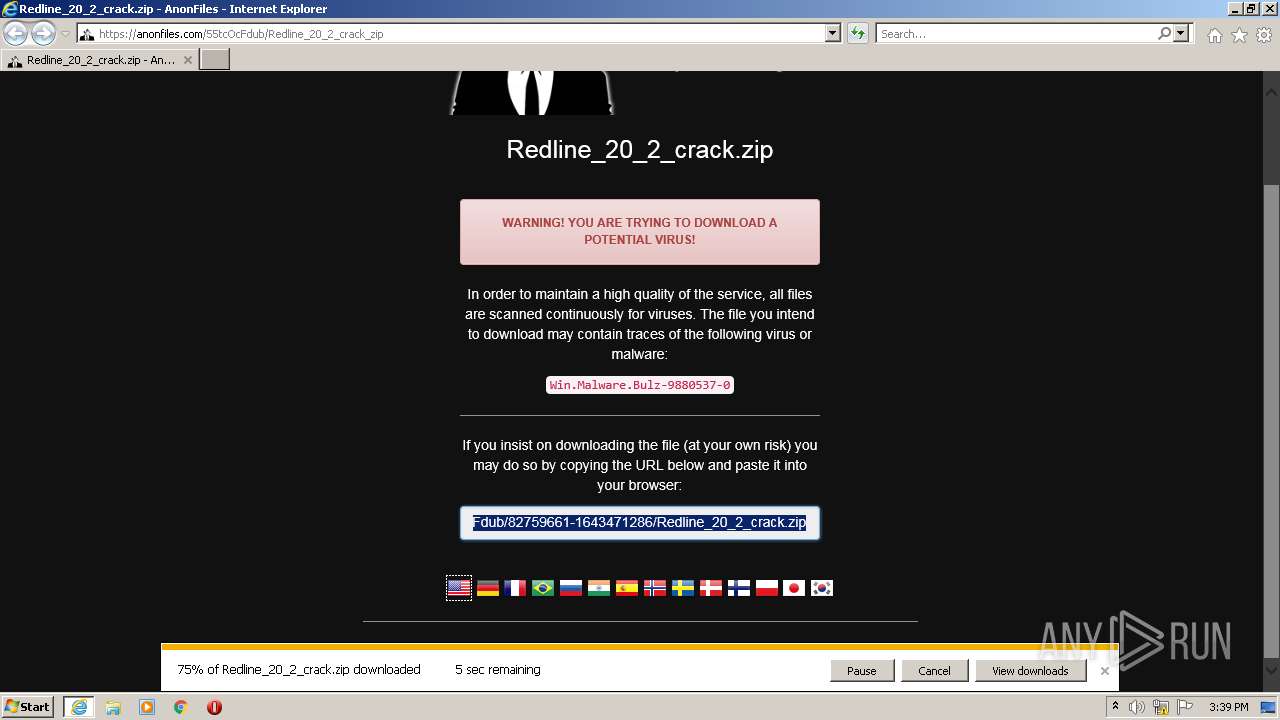Image resolution: width=1280 pixels, height=720 pixels.
Task: Expand the address bar autocomplete dropdown
Action: 833,34
